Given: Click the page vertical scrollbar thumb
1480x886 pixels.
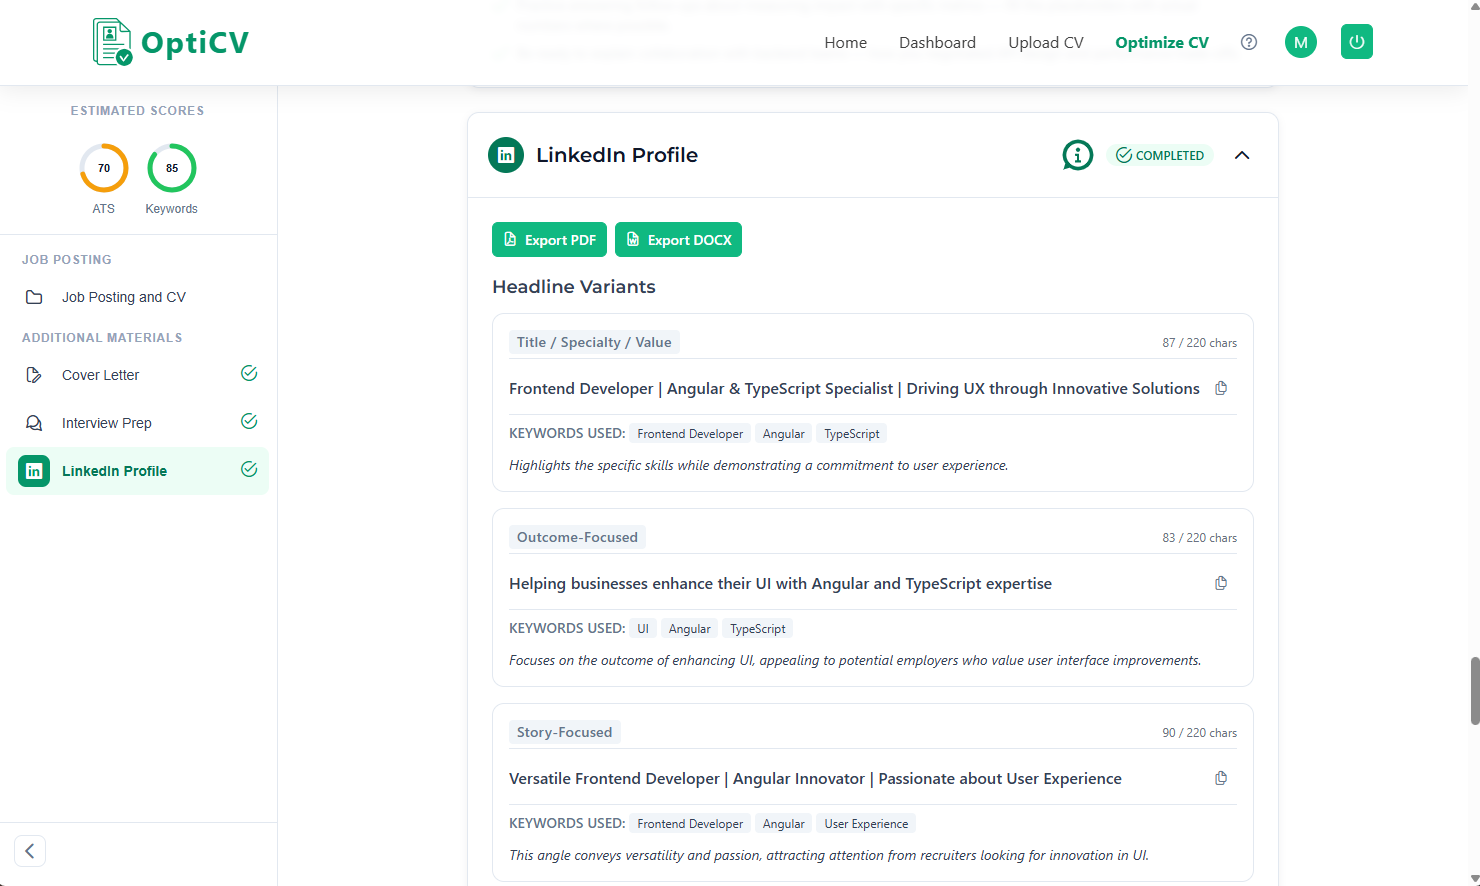Looking at the screenshot, I should (x=1474, y=690).
